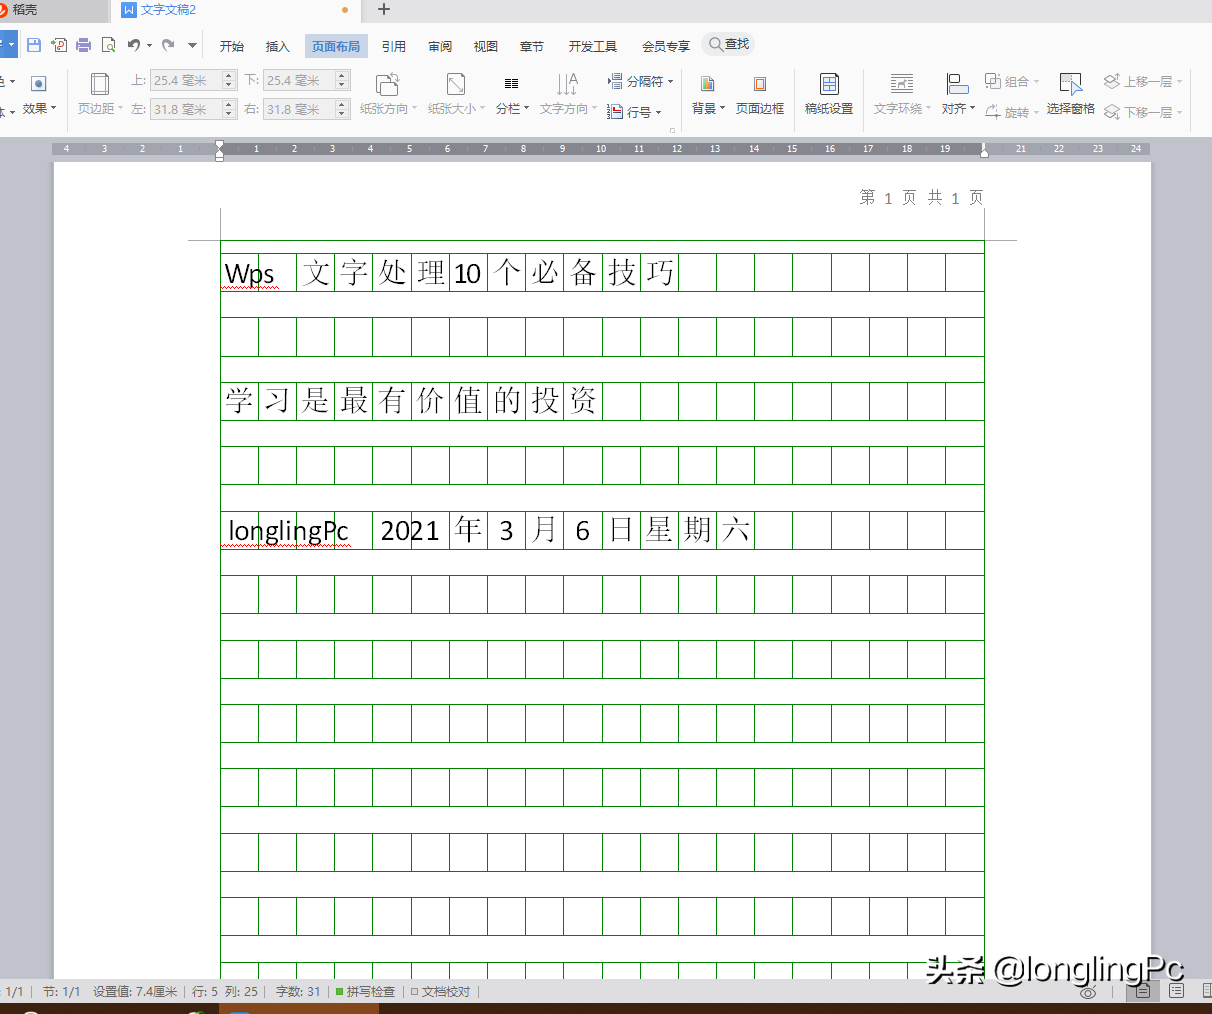Click the 文字方向 text direction icon
Viewport: 1212px width, 1014px height.
coord(567,84)
